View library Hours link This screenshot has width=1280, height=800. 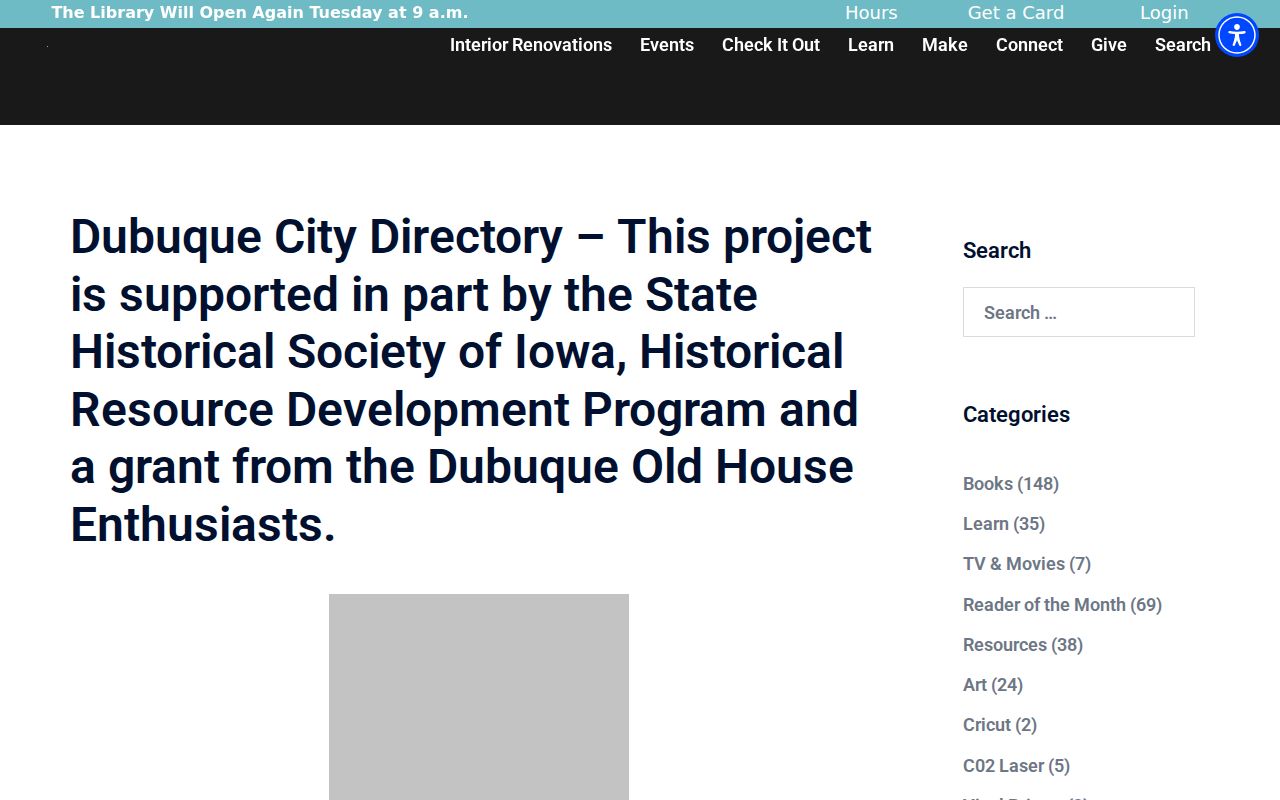pos(871,13)
